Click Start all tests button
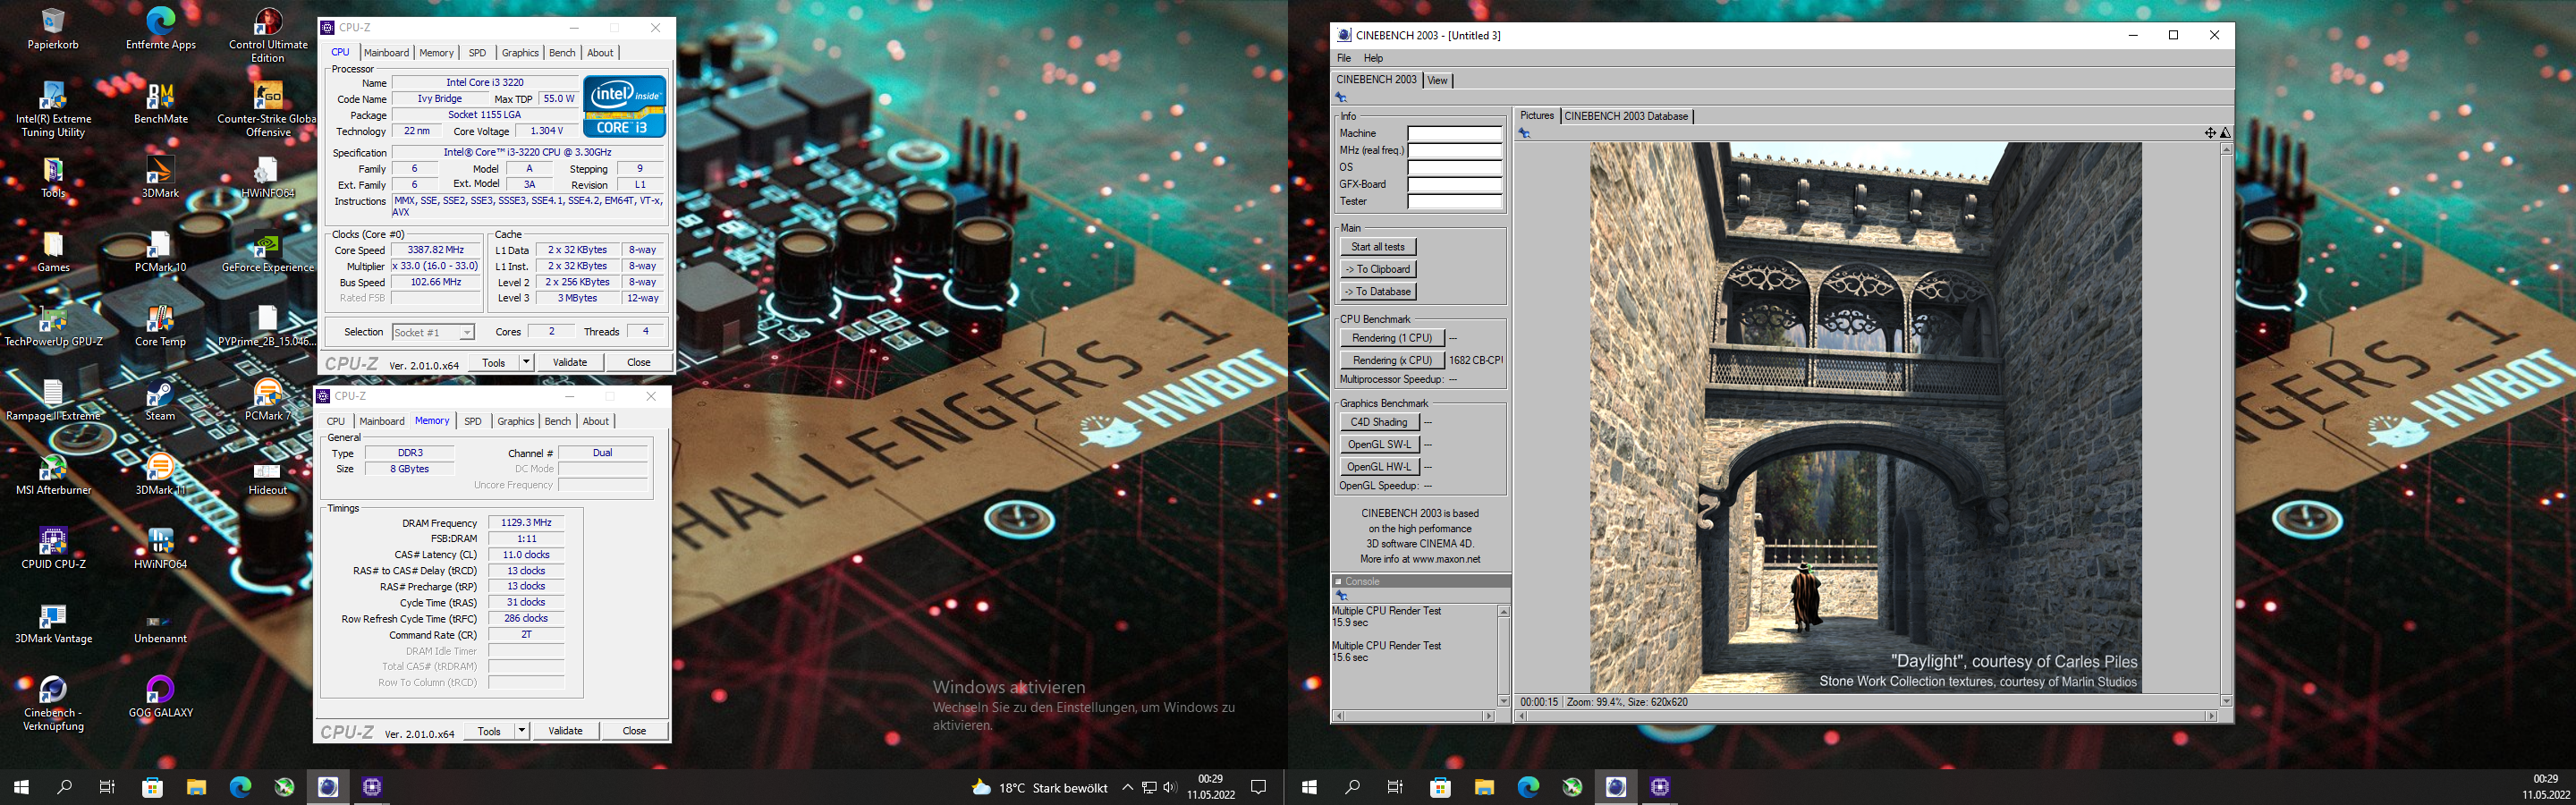Screen dimensions: 2576x805 tap(1378, 247)
